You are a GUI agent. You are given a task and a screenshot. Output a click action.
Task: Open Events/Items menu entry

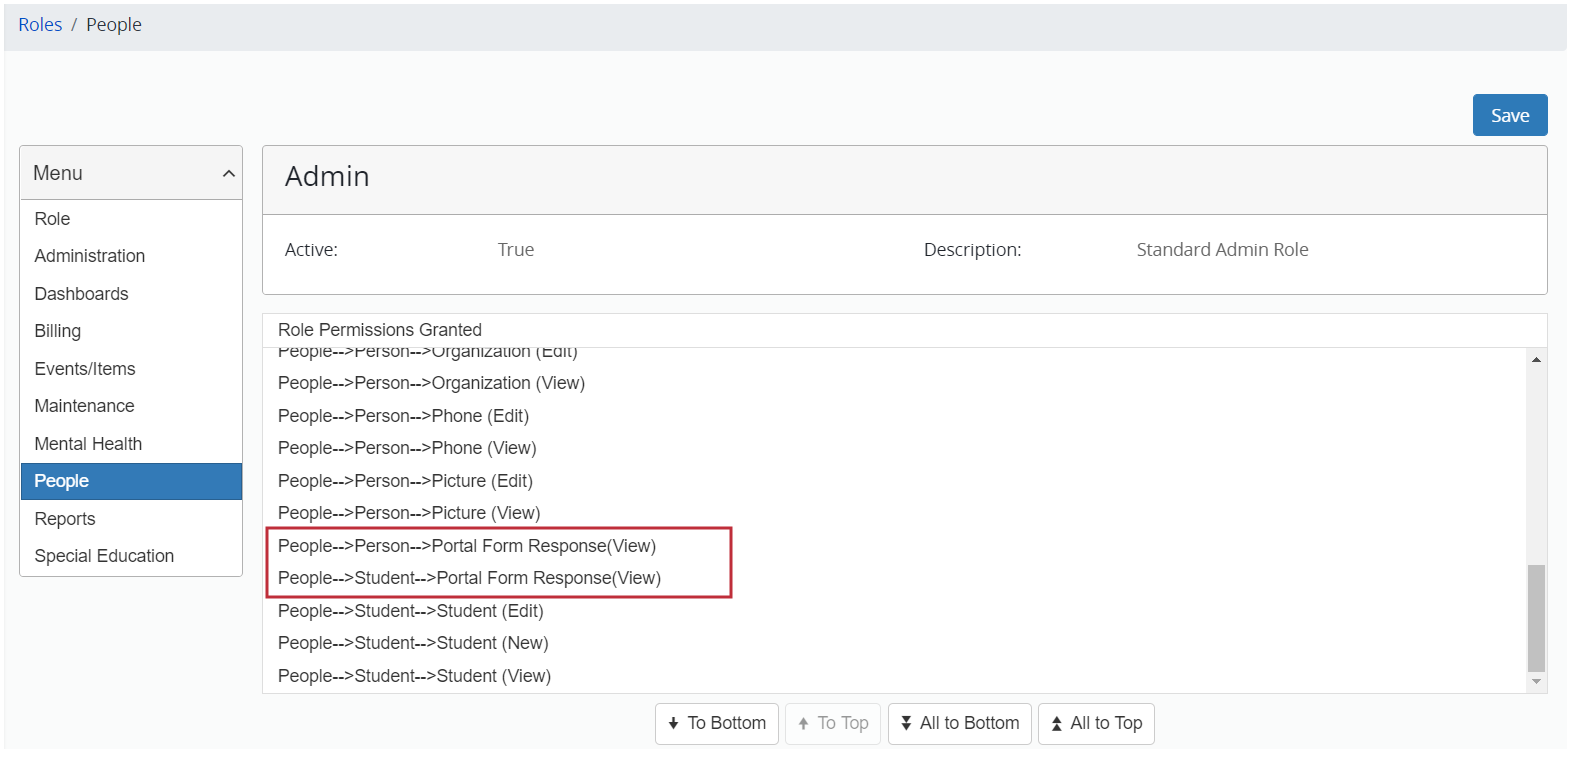click(x=85, y=369)
